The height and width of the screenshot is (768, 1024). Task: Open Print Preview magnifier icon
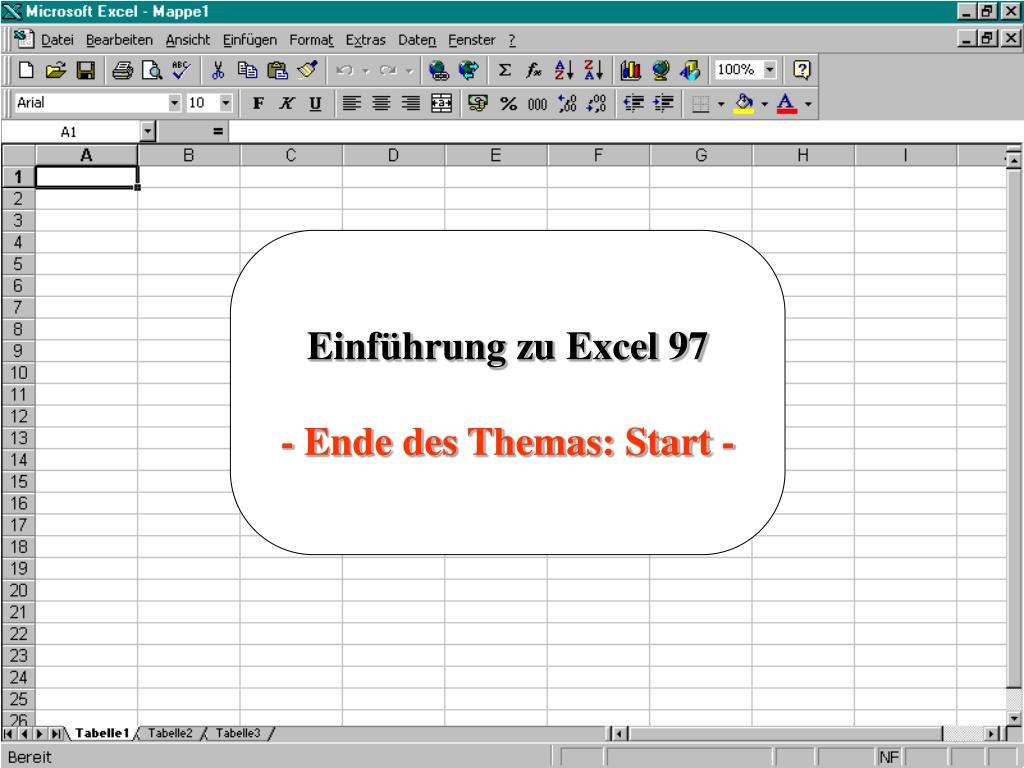coord(152,70)
